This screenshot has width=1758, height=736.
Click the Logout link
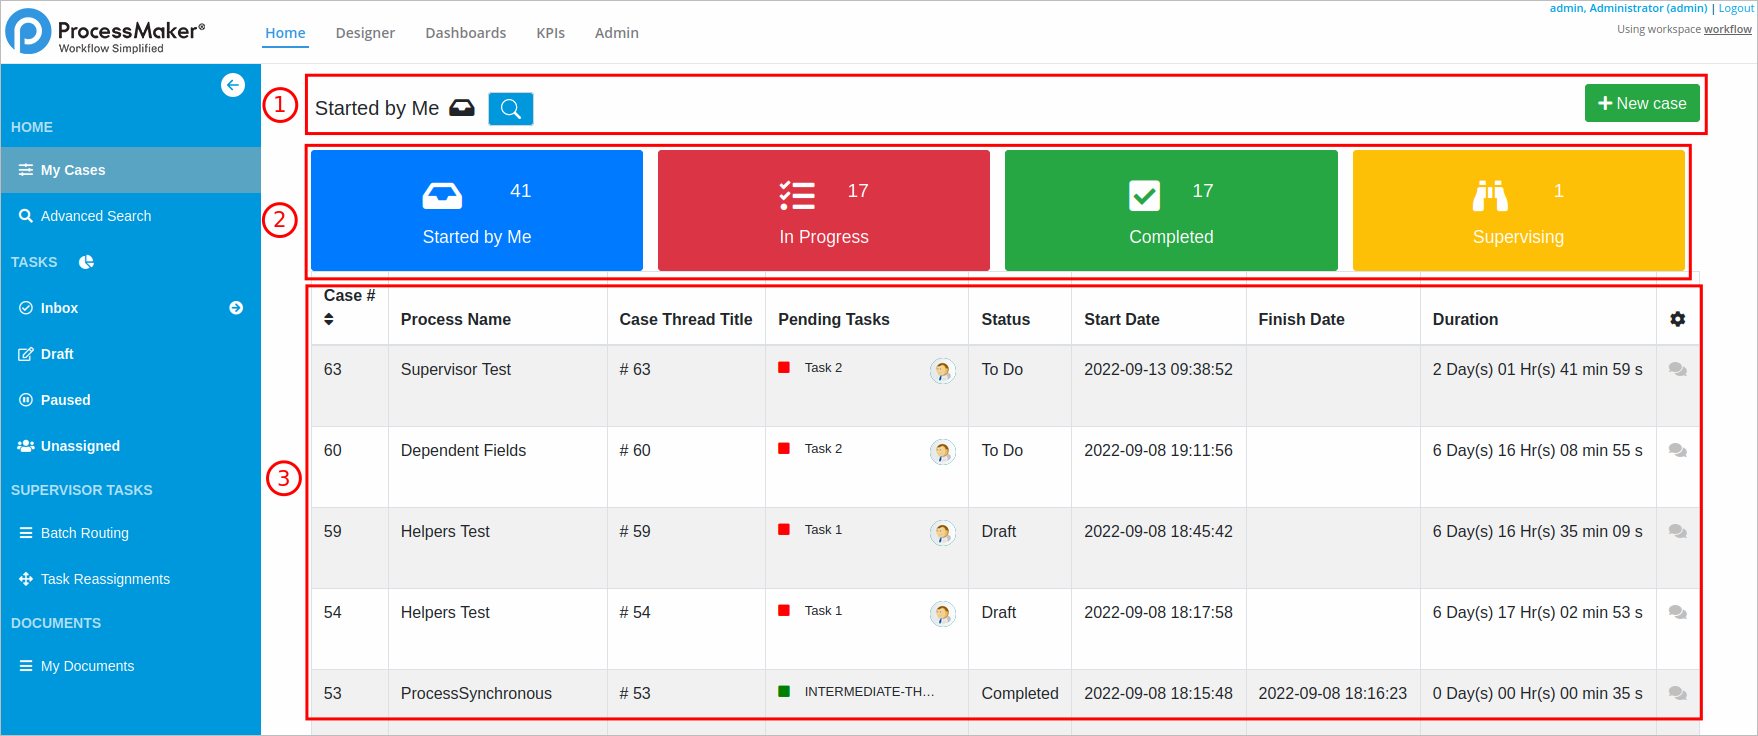(1736, 8)
